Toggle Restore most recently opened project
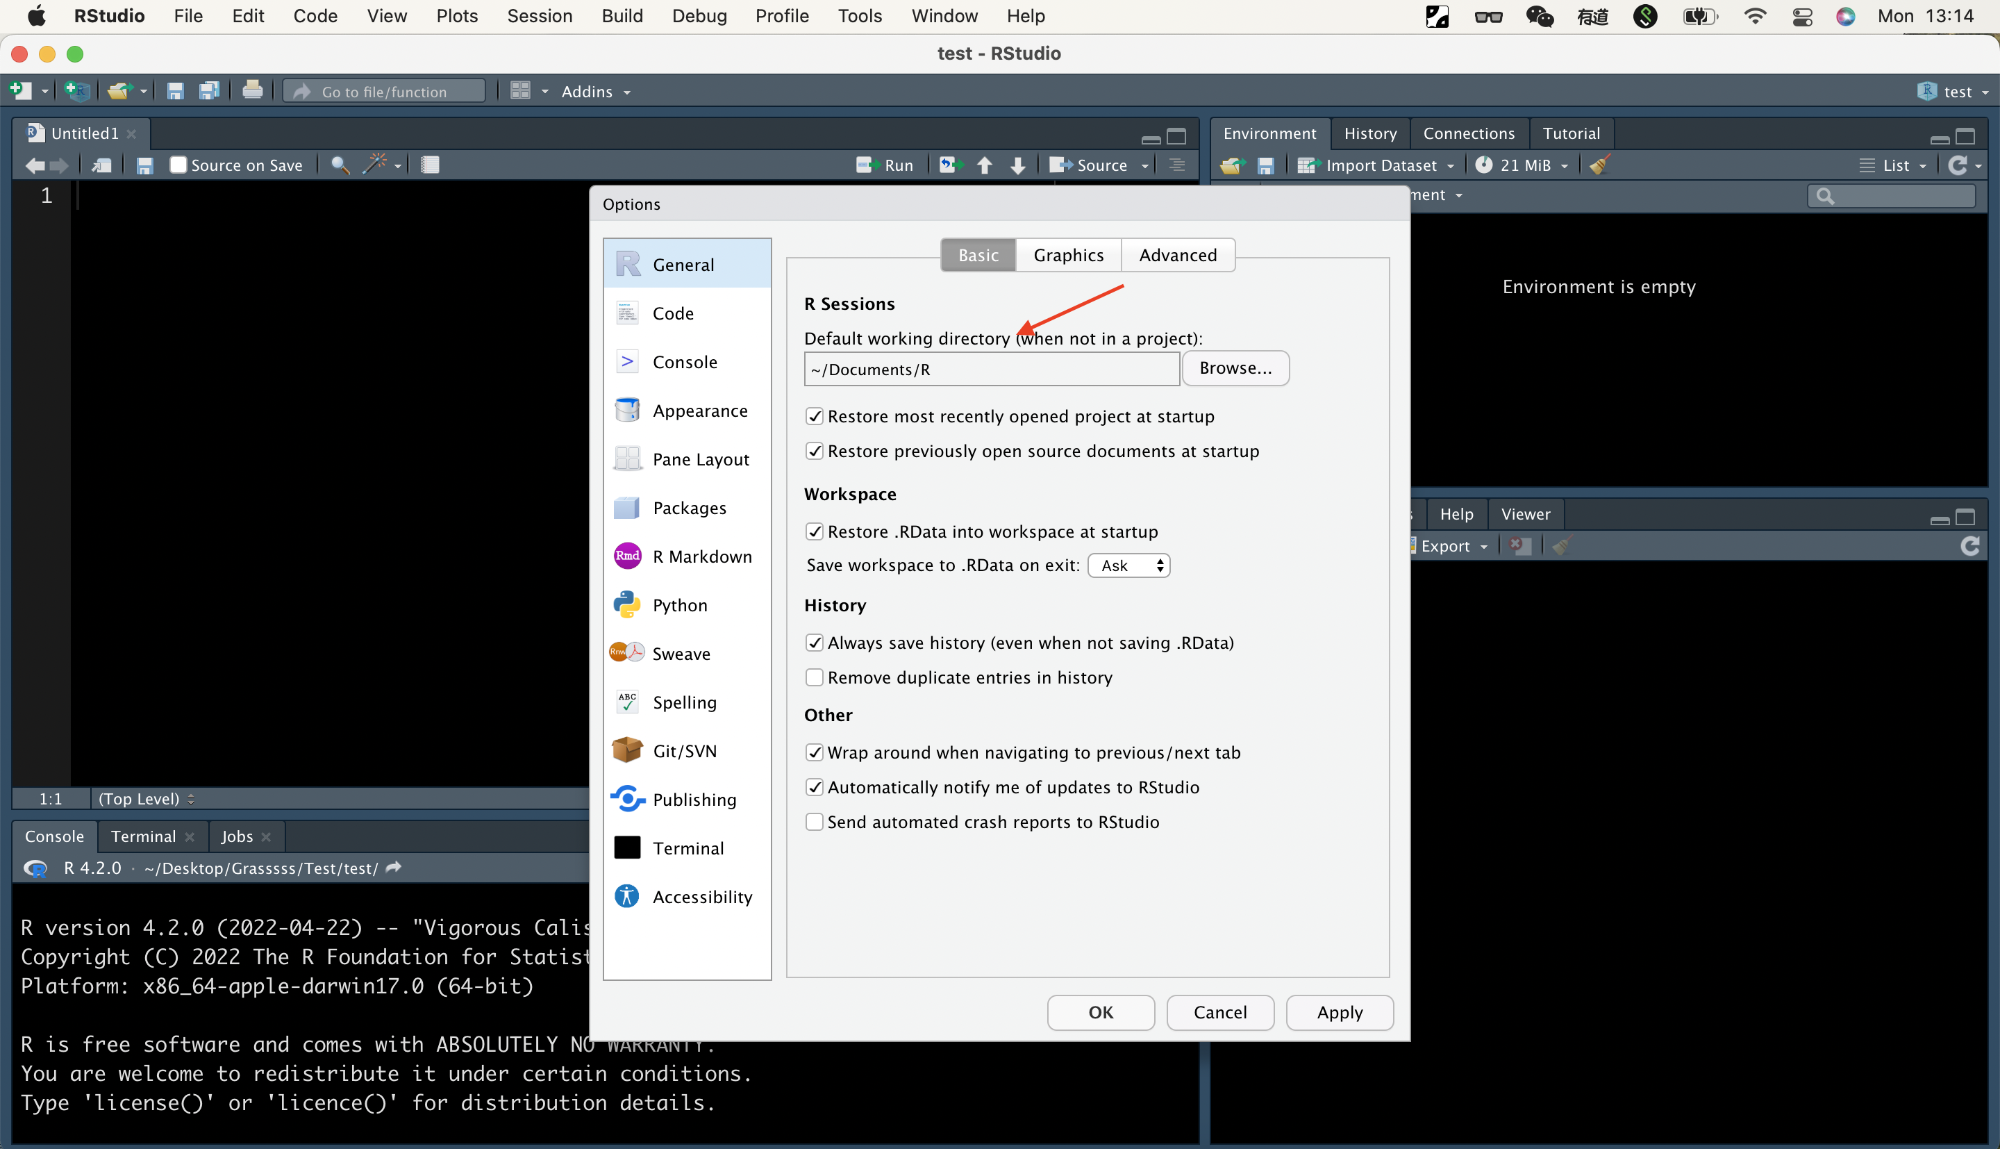The width and height of the screenshot is (2000, 1149). click(814, 416)
